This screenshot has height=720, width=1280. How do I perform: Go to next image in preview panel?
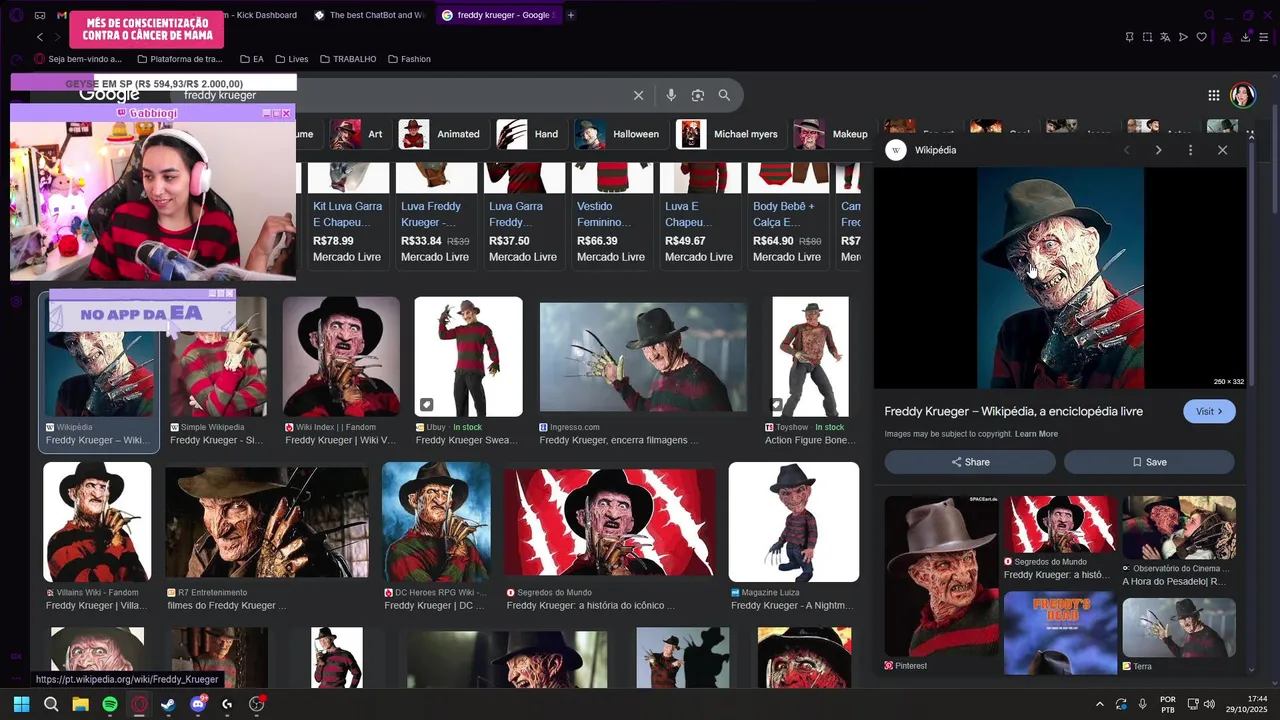pos(1158,150)
